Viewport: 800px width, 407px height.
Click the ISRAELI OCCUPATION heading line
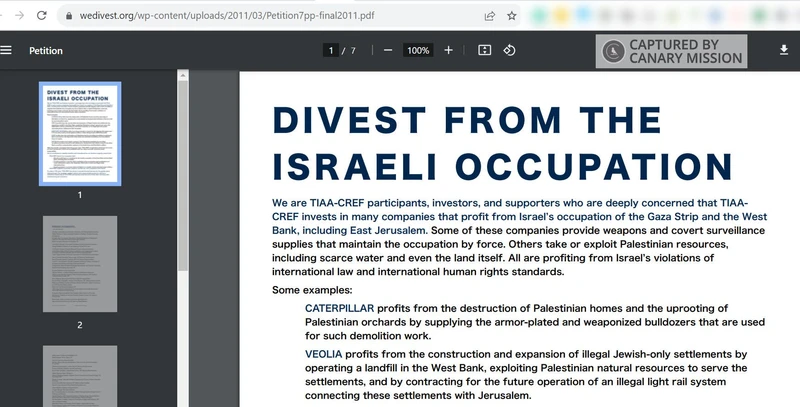click(x=503, y=166)
